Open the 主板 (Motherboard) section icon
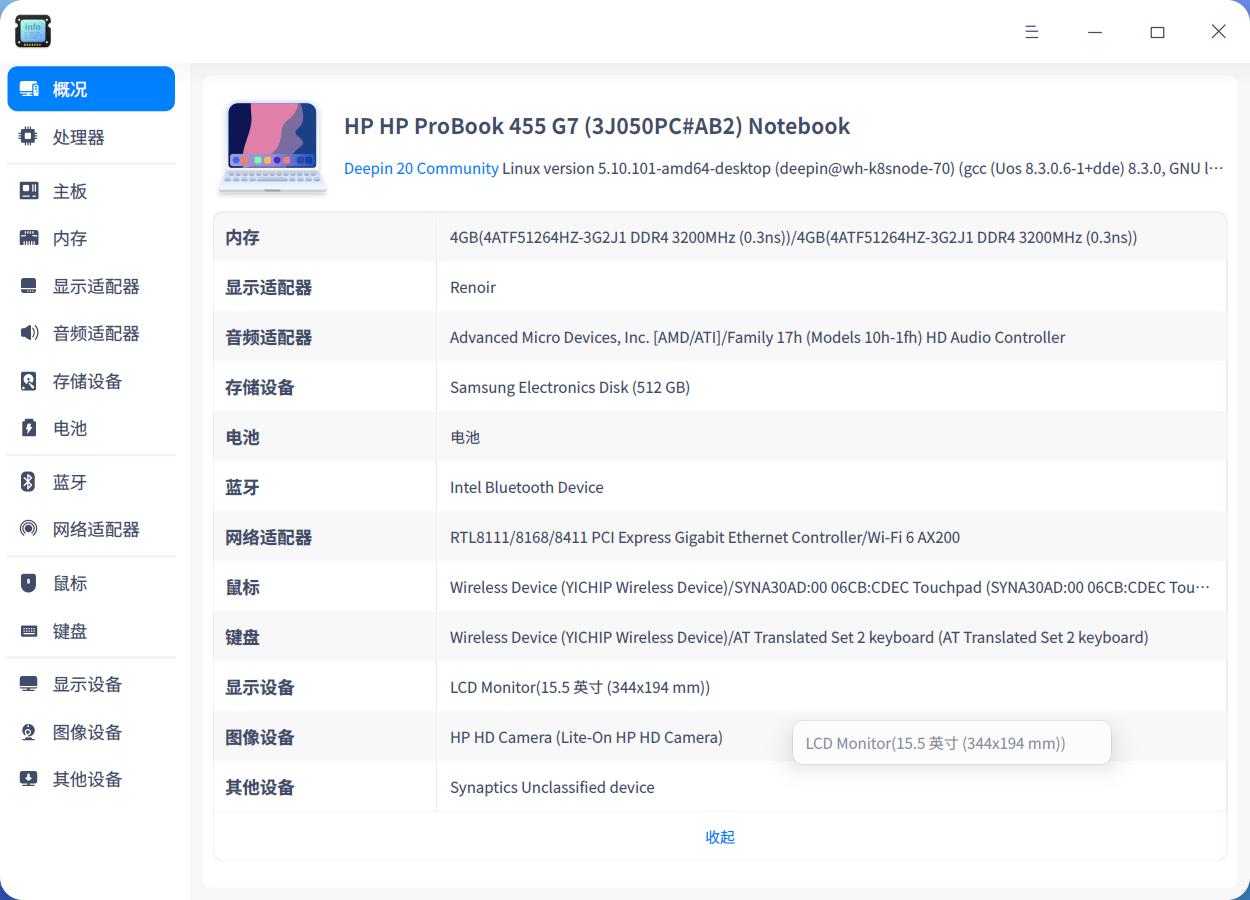The width and height of the screenshot is (1250, 900). [29, 190]
